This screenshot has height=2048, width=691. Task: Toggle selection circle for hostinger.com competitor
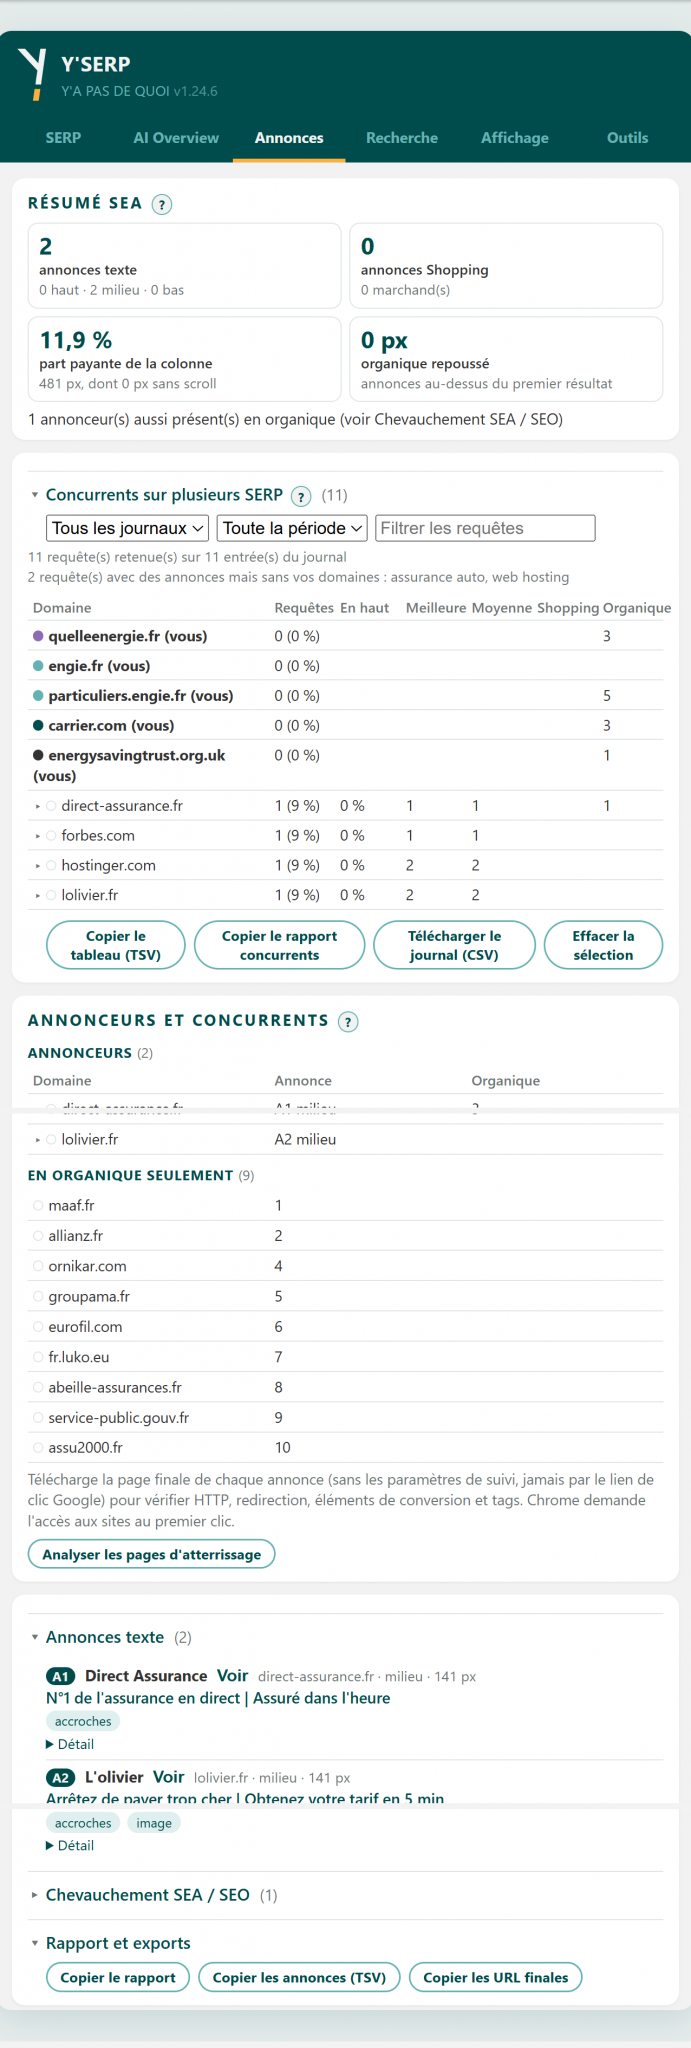click(x=51, y=866)
